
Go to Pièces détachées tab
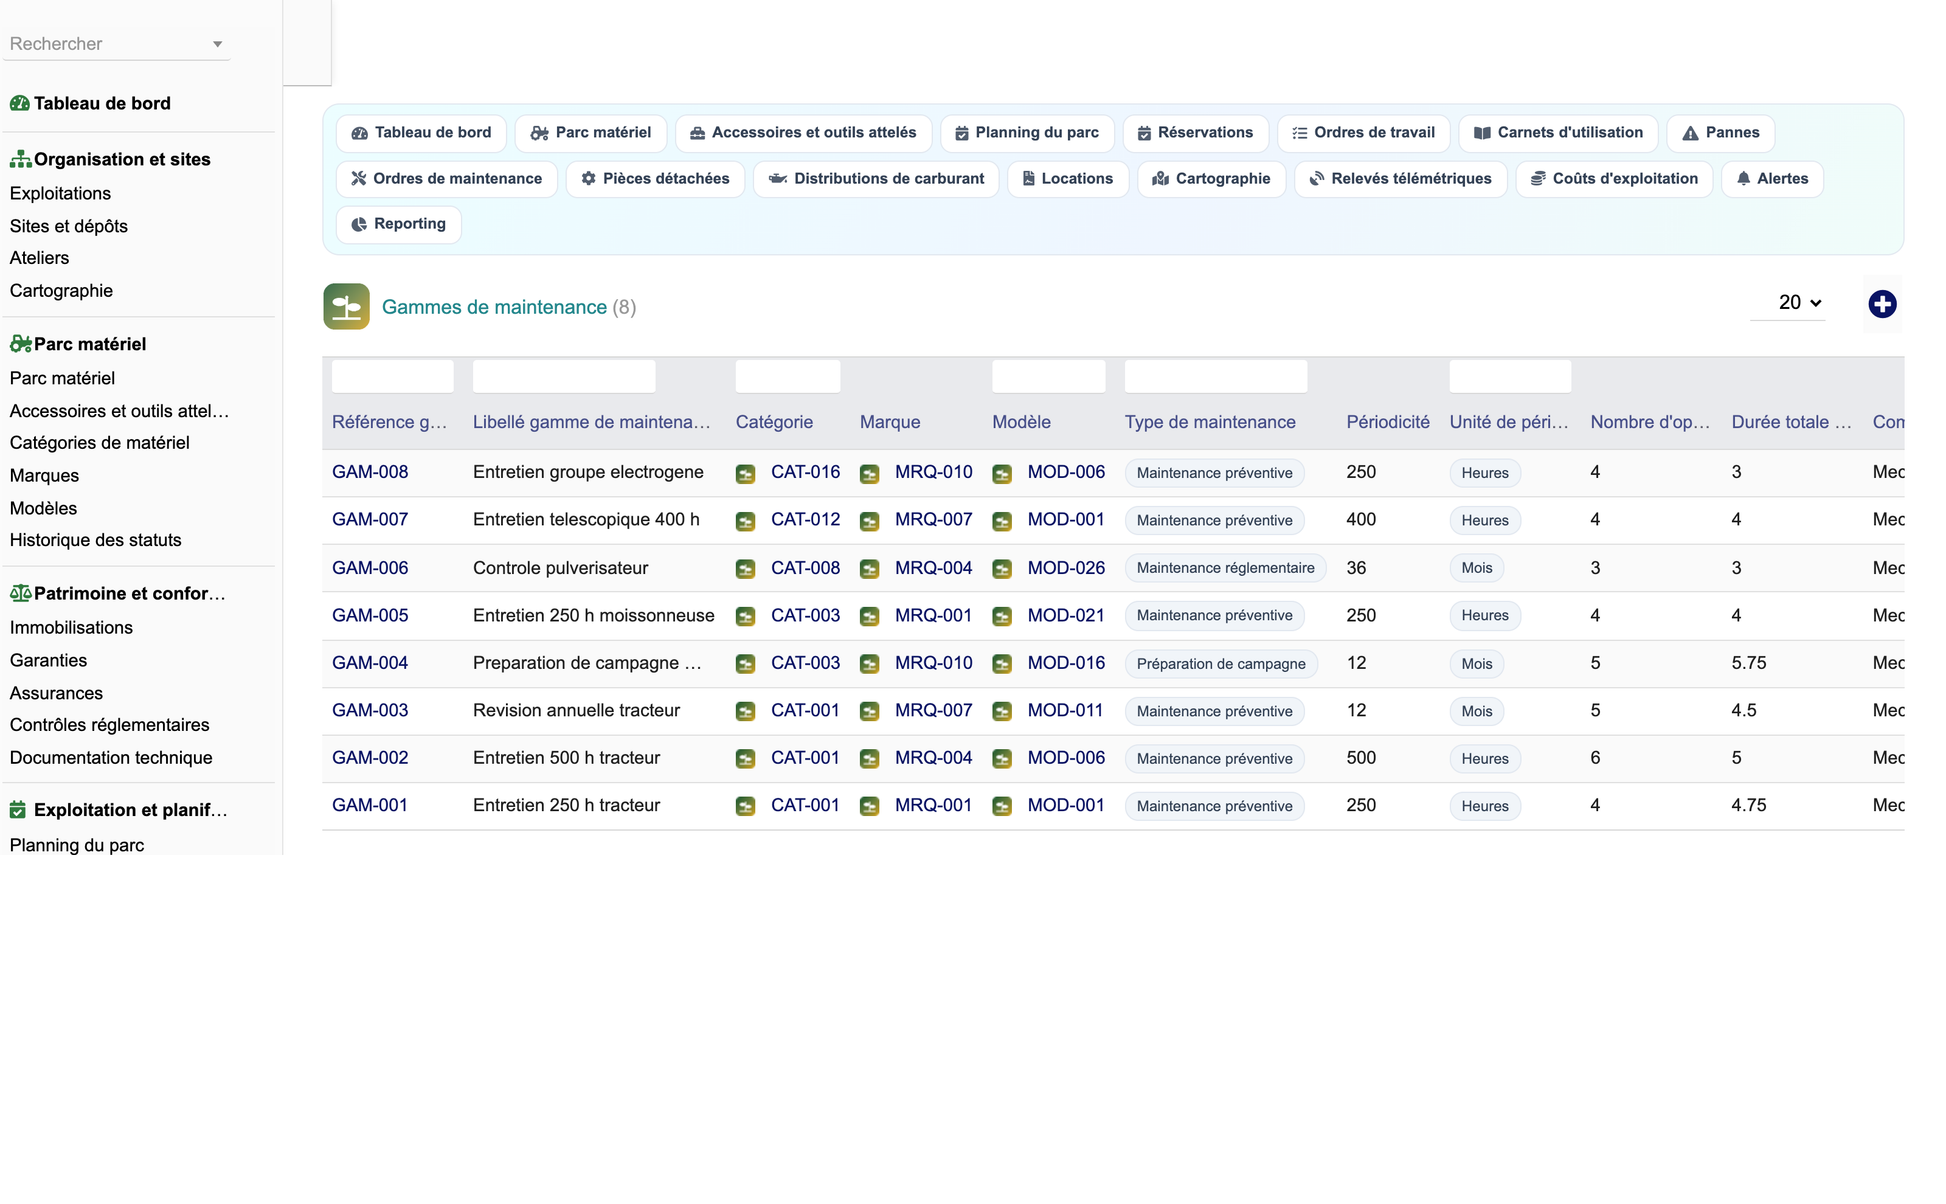(x=655, y=179)
